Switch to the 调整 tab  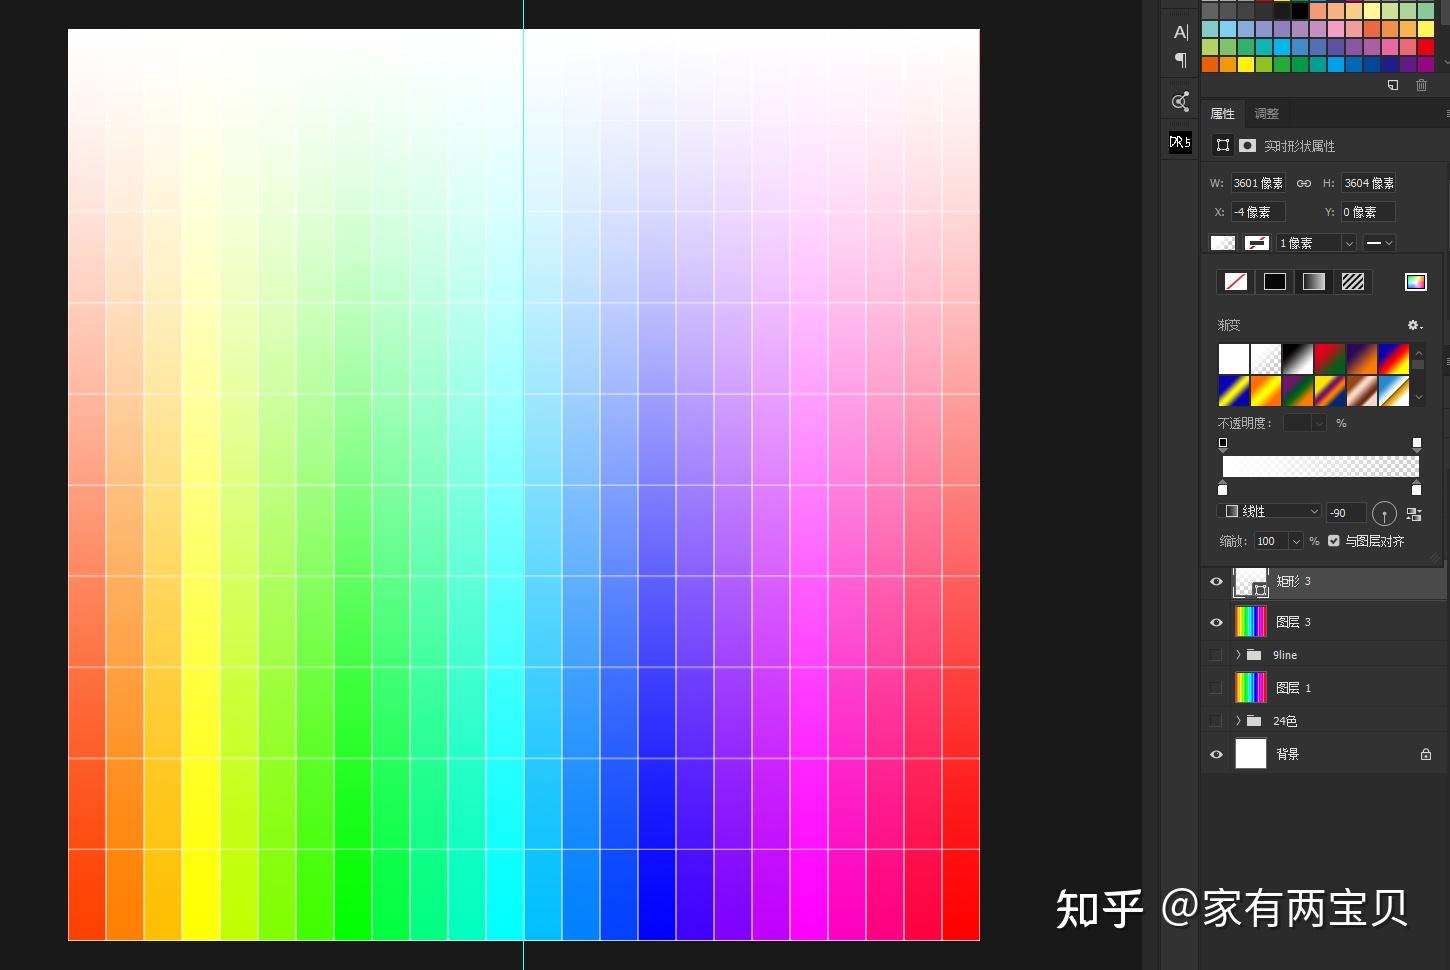click(1266, 113)
